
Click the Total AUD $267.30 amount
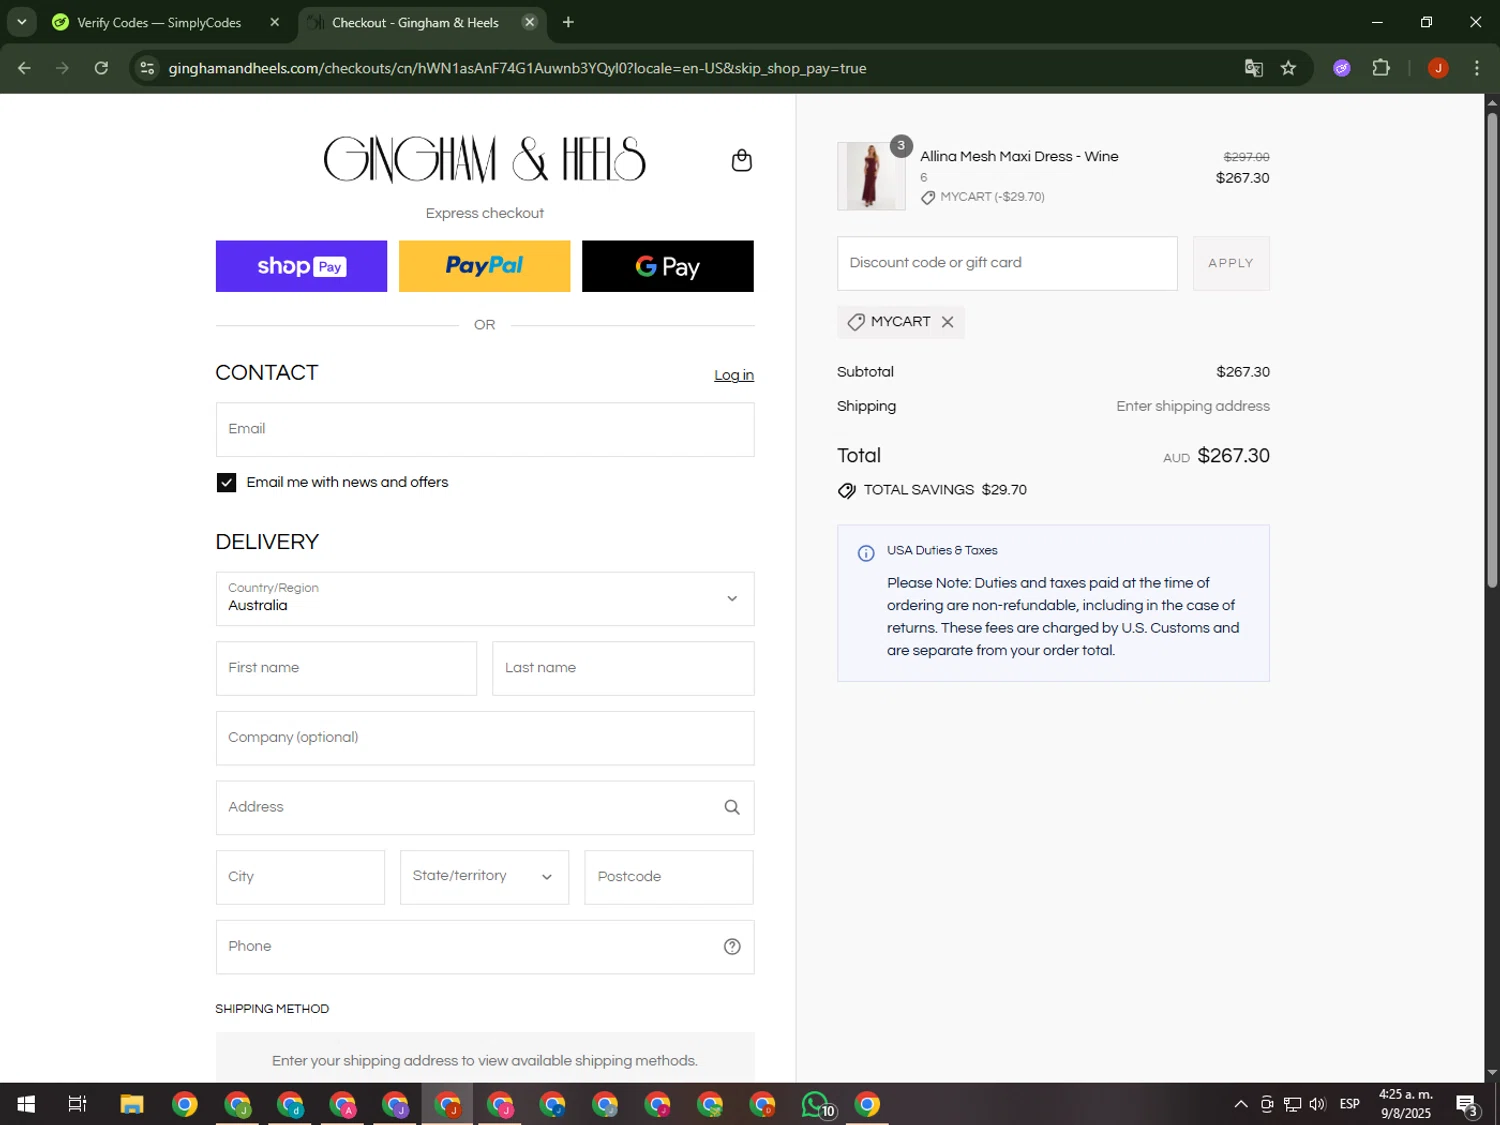(1216, 456)
